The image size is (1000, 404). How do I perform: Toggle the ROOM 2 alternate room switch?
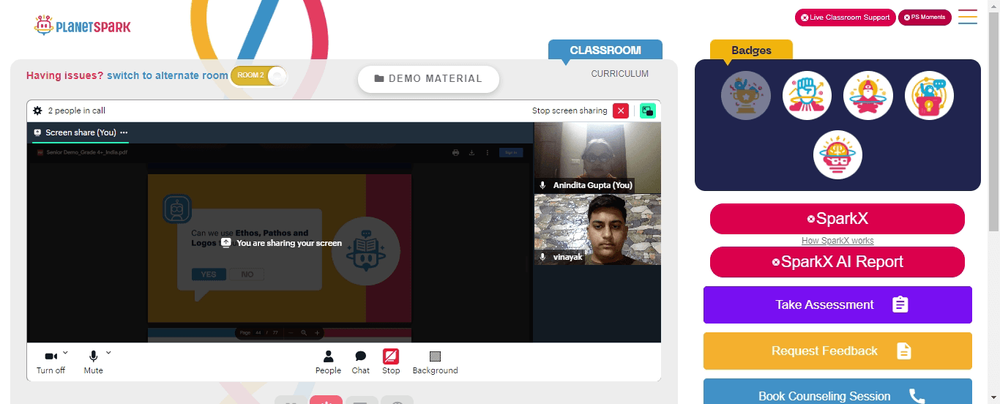tap(258, 75)
